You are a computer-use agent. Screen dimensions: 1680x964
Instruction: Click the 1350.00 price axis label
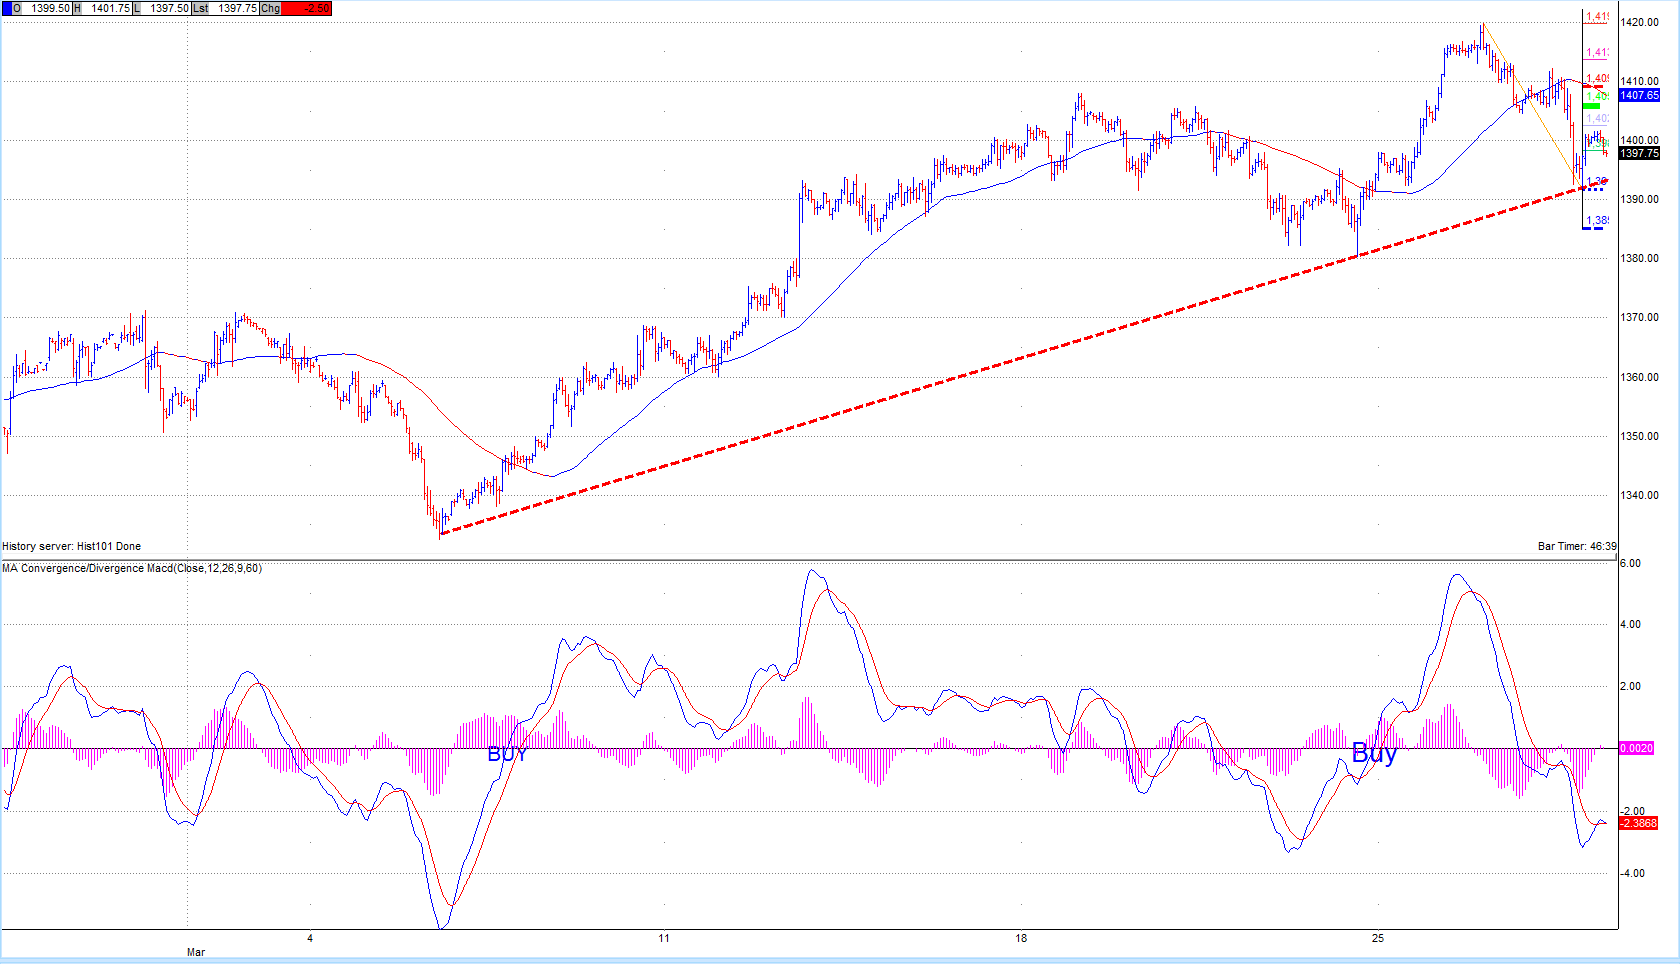pyautogui.click(x=1640, y=436)
